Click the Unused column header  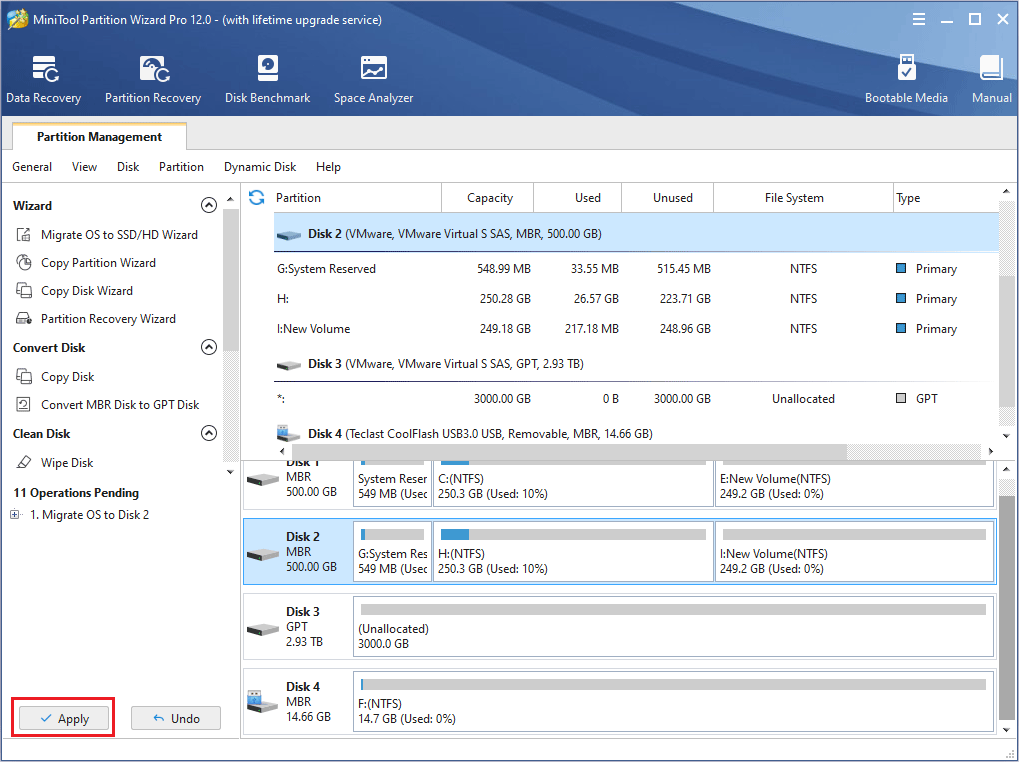tap(667, 197)
